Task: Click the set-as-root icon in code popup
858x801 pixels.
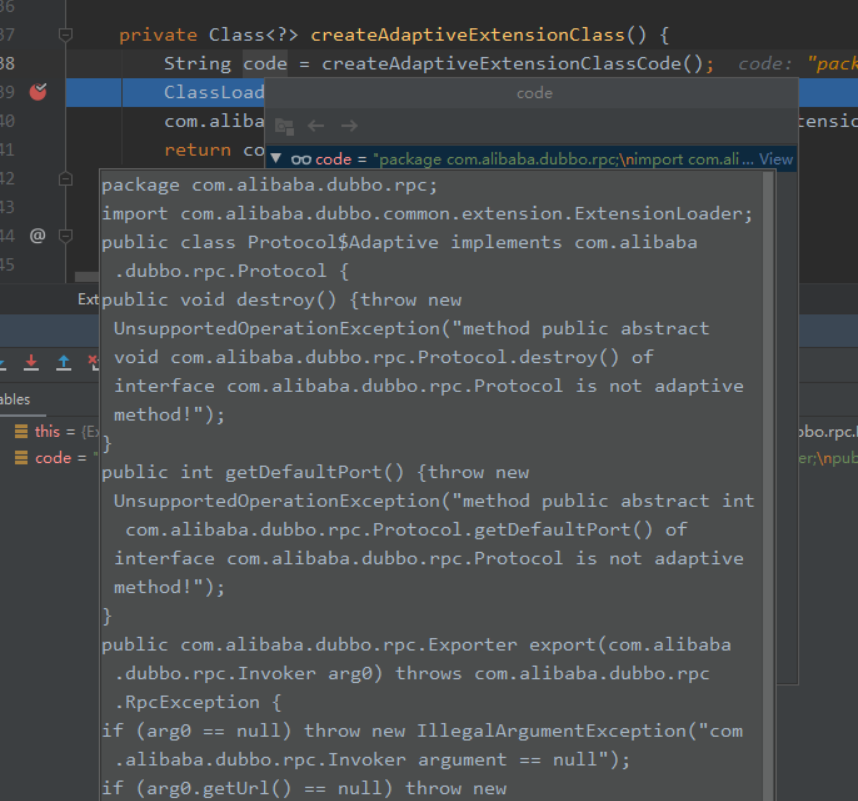Action: (x=284, y=126)
